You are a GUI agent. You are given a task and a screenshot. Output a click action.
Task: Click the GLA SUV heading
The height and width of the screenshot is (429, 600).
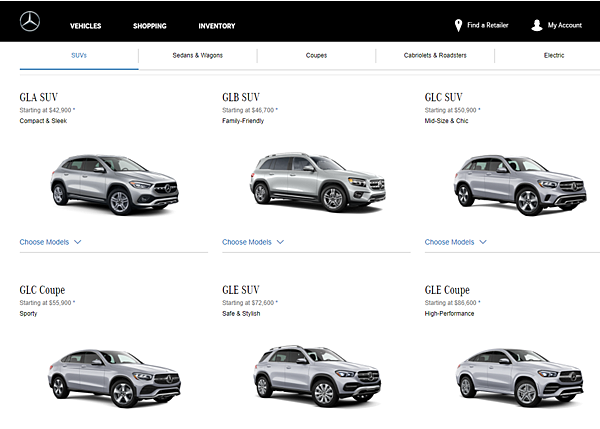[39, 97]
